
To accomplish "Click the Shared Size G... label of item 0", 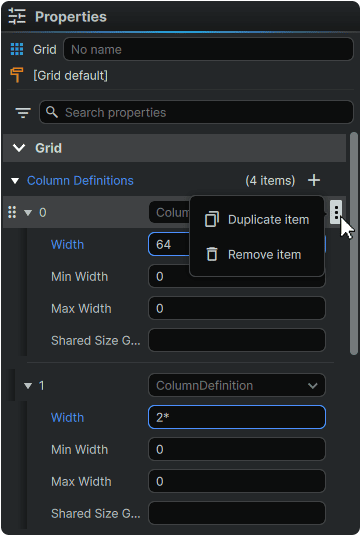I will pos(96,340).
